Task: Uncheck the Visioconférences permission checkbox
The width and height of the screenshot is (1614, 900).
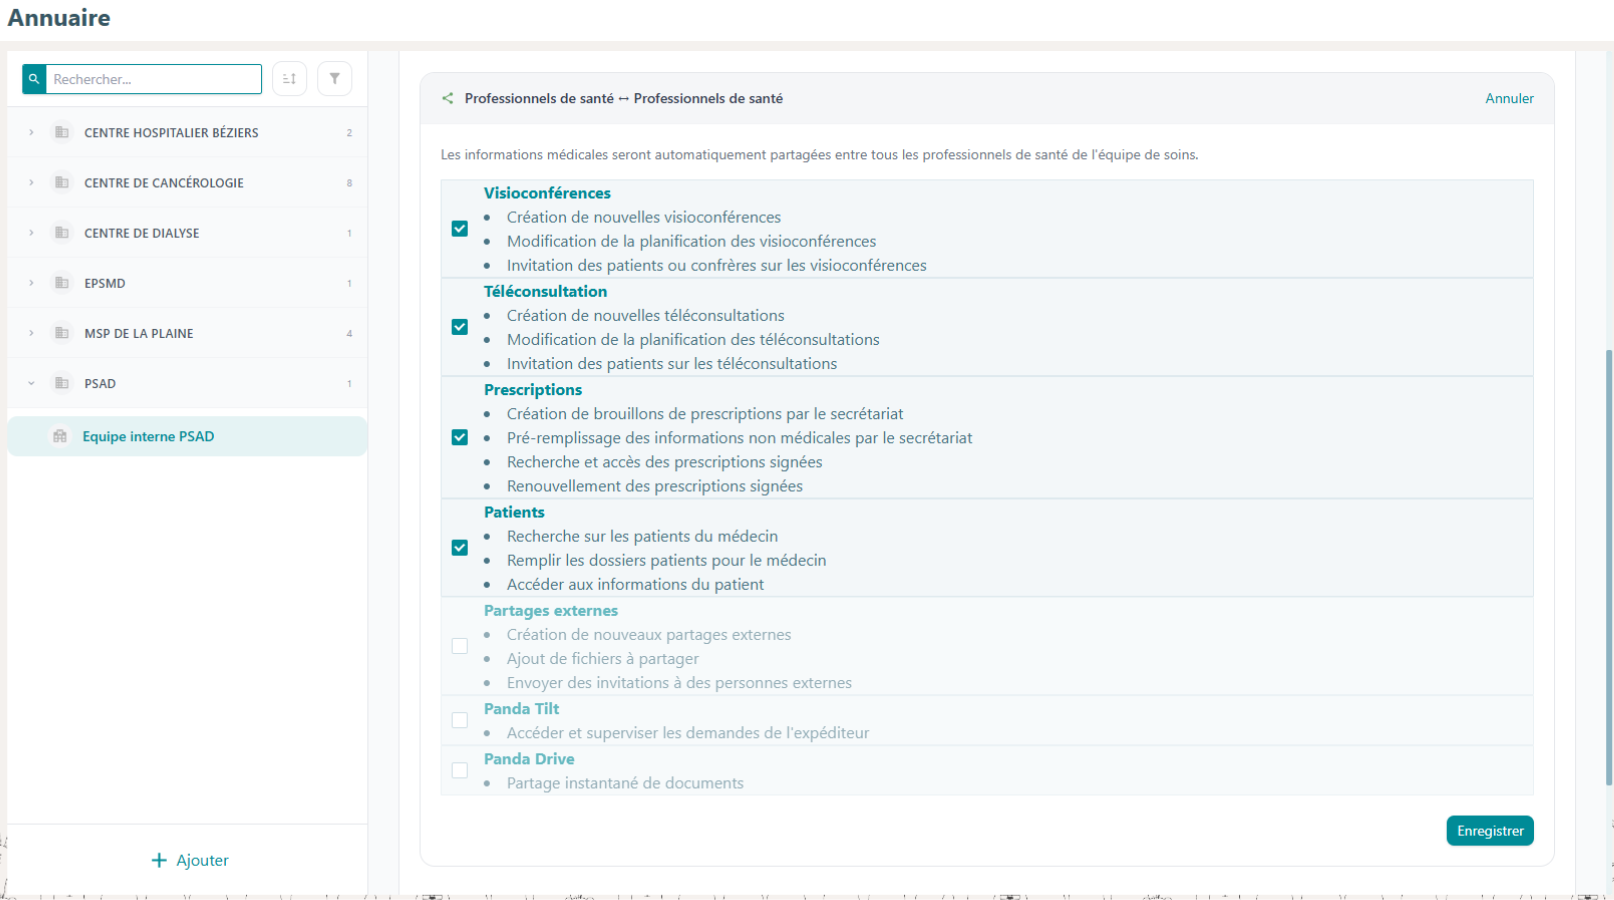Action: (x=460, y=229)
